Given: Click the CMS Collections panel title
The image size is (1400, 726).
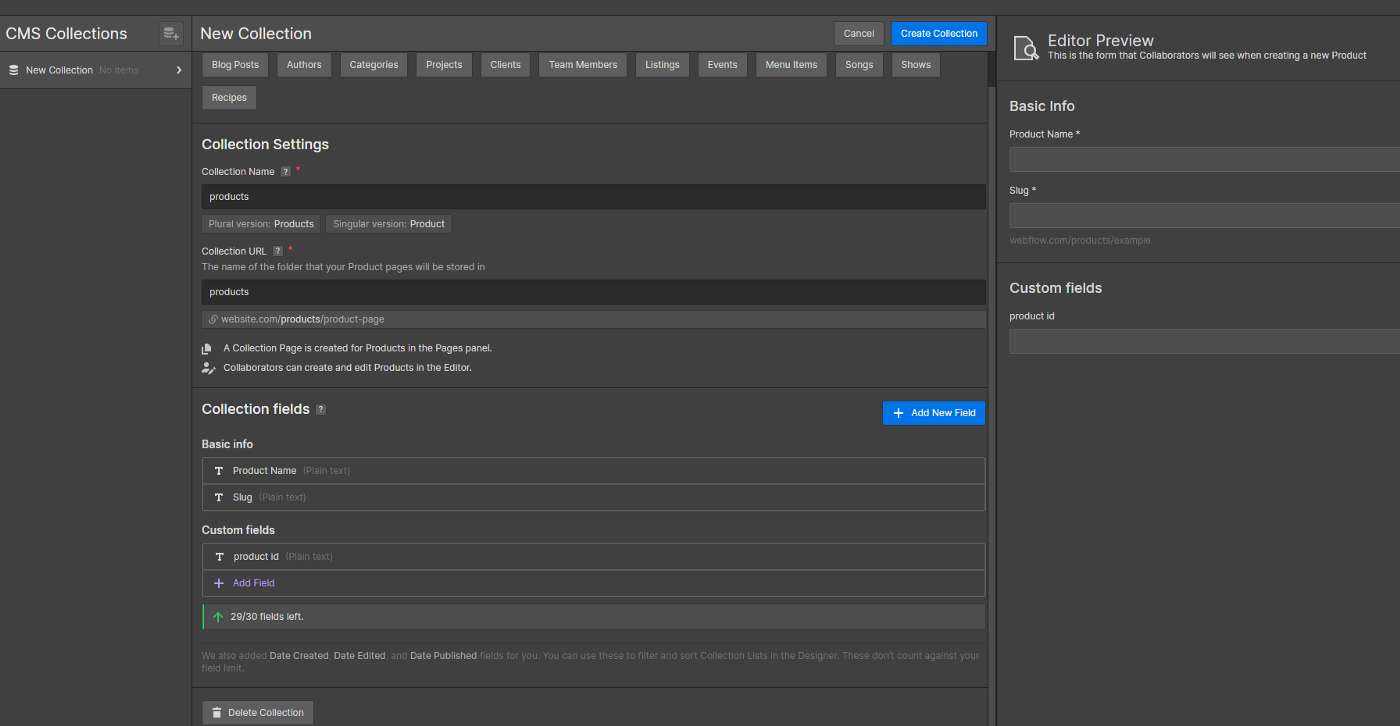Looking at the screenshot, I should point(67,34).
